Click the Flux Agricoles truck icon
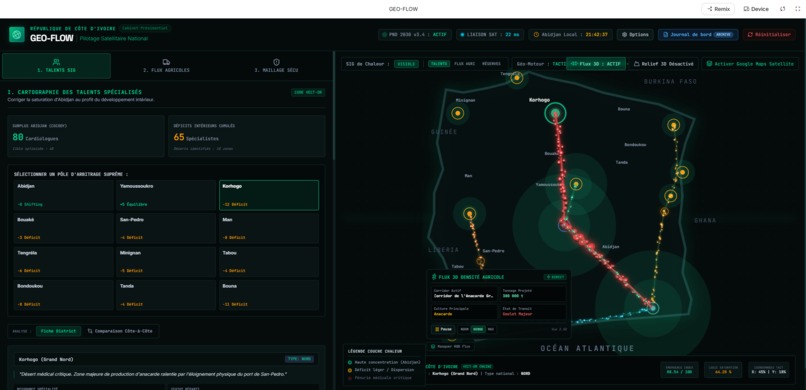 coord(166,62)
